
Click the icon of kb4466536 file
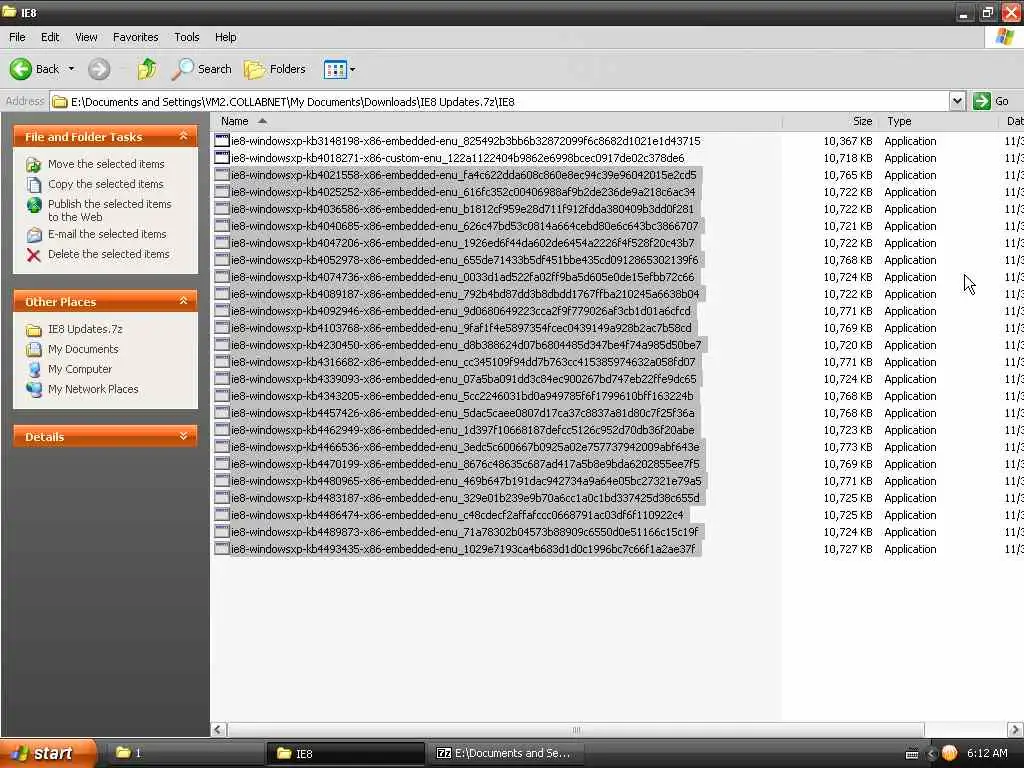(x=222, y=446)
